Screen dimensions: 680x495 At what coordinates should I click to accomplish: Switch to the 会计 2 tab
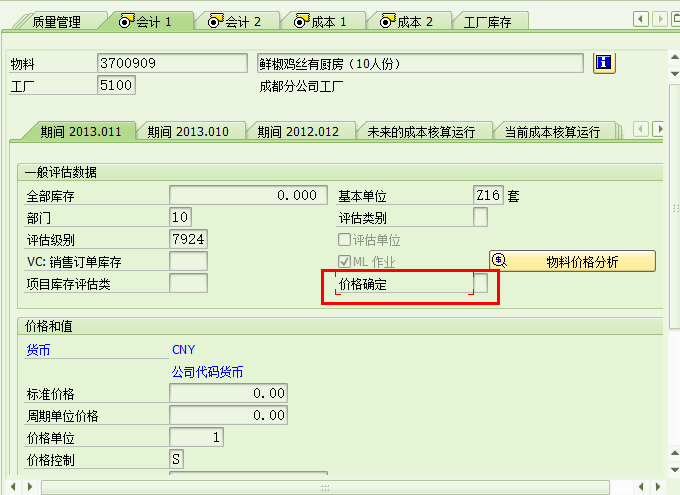click(235, 21)
